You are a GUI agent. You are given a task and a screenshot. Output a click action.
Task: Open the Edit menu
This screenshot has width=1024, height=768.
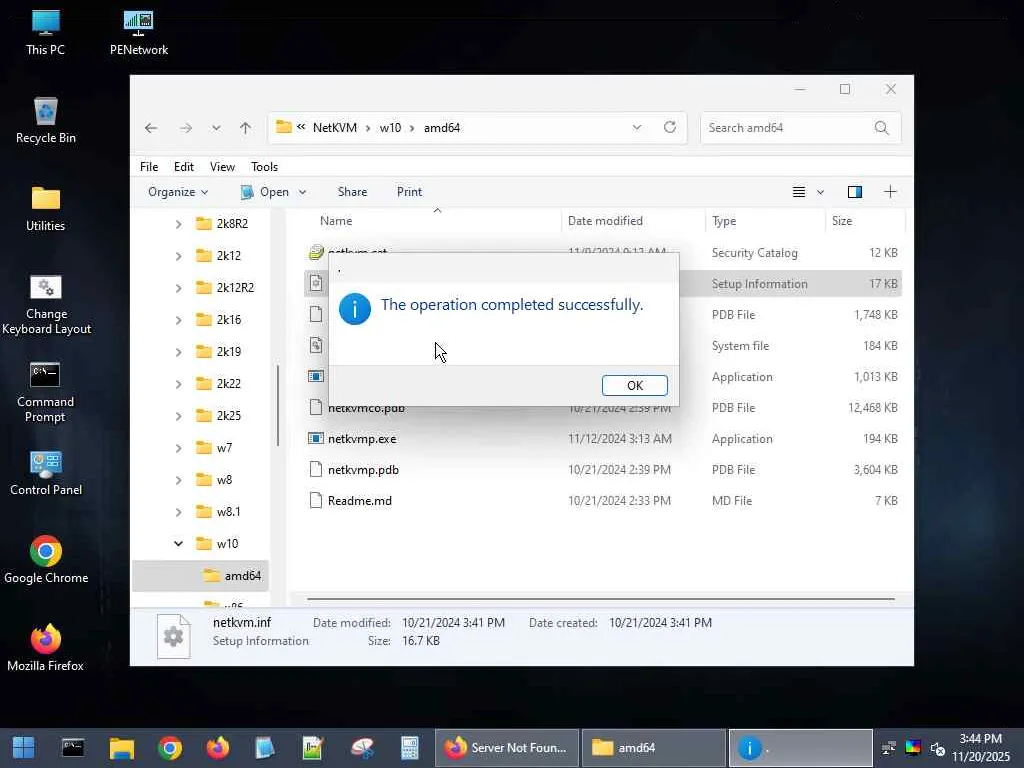184,167
